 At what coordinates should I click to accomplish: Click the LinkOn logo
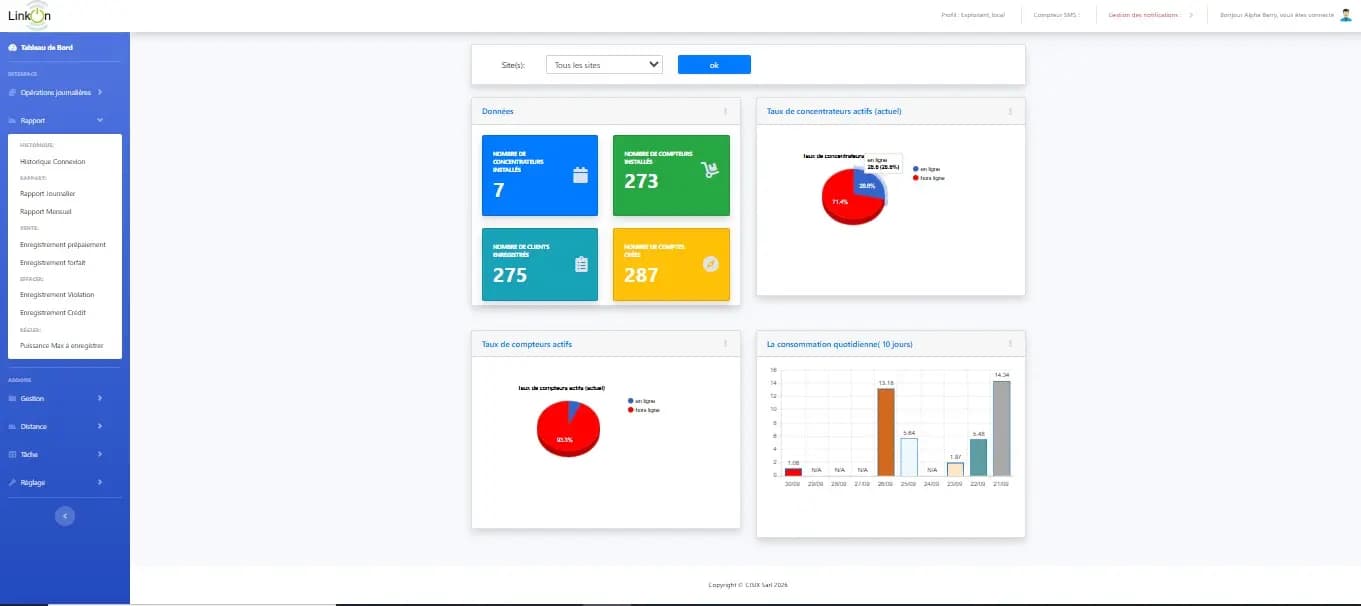point(29,14)
